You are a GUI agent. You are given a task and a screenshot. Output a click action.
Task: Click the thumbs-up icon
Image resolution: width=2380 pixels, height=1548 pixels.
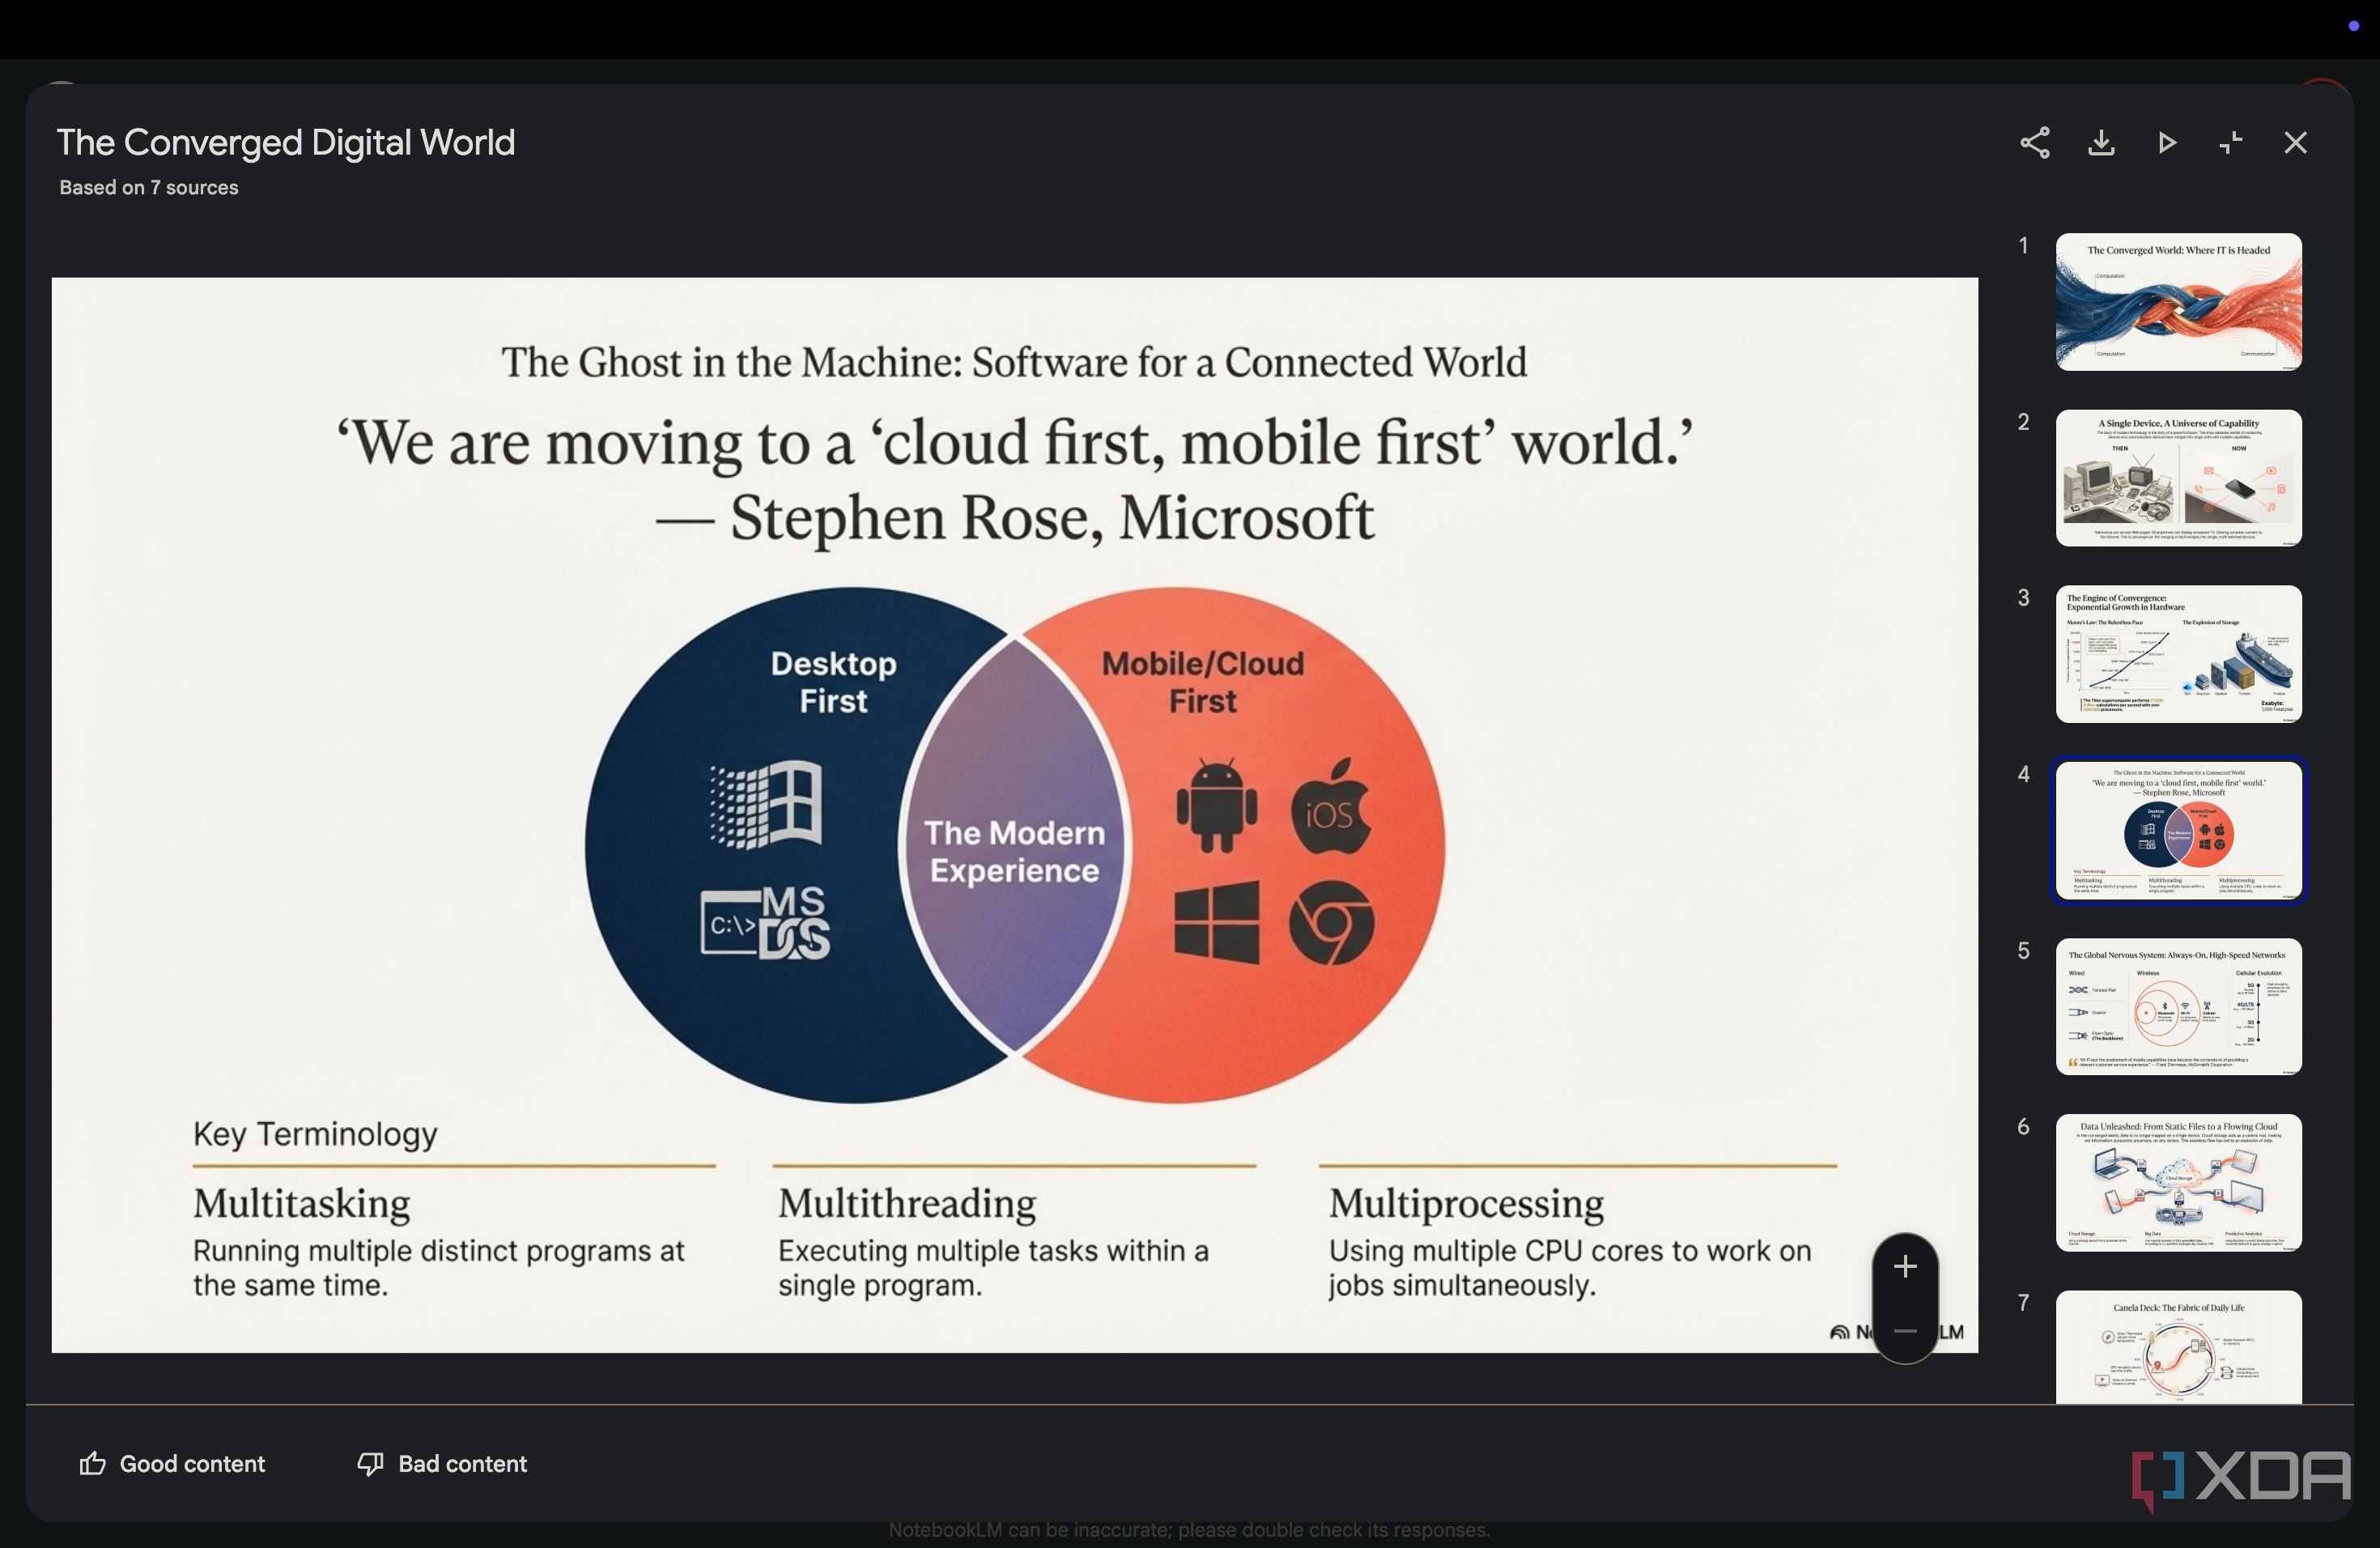pos(93,1464)
